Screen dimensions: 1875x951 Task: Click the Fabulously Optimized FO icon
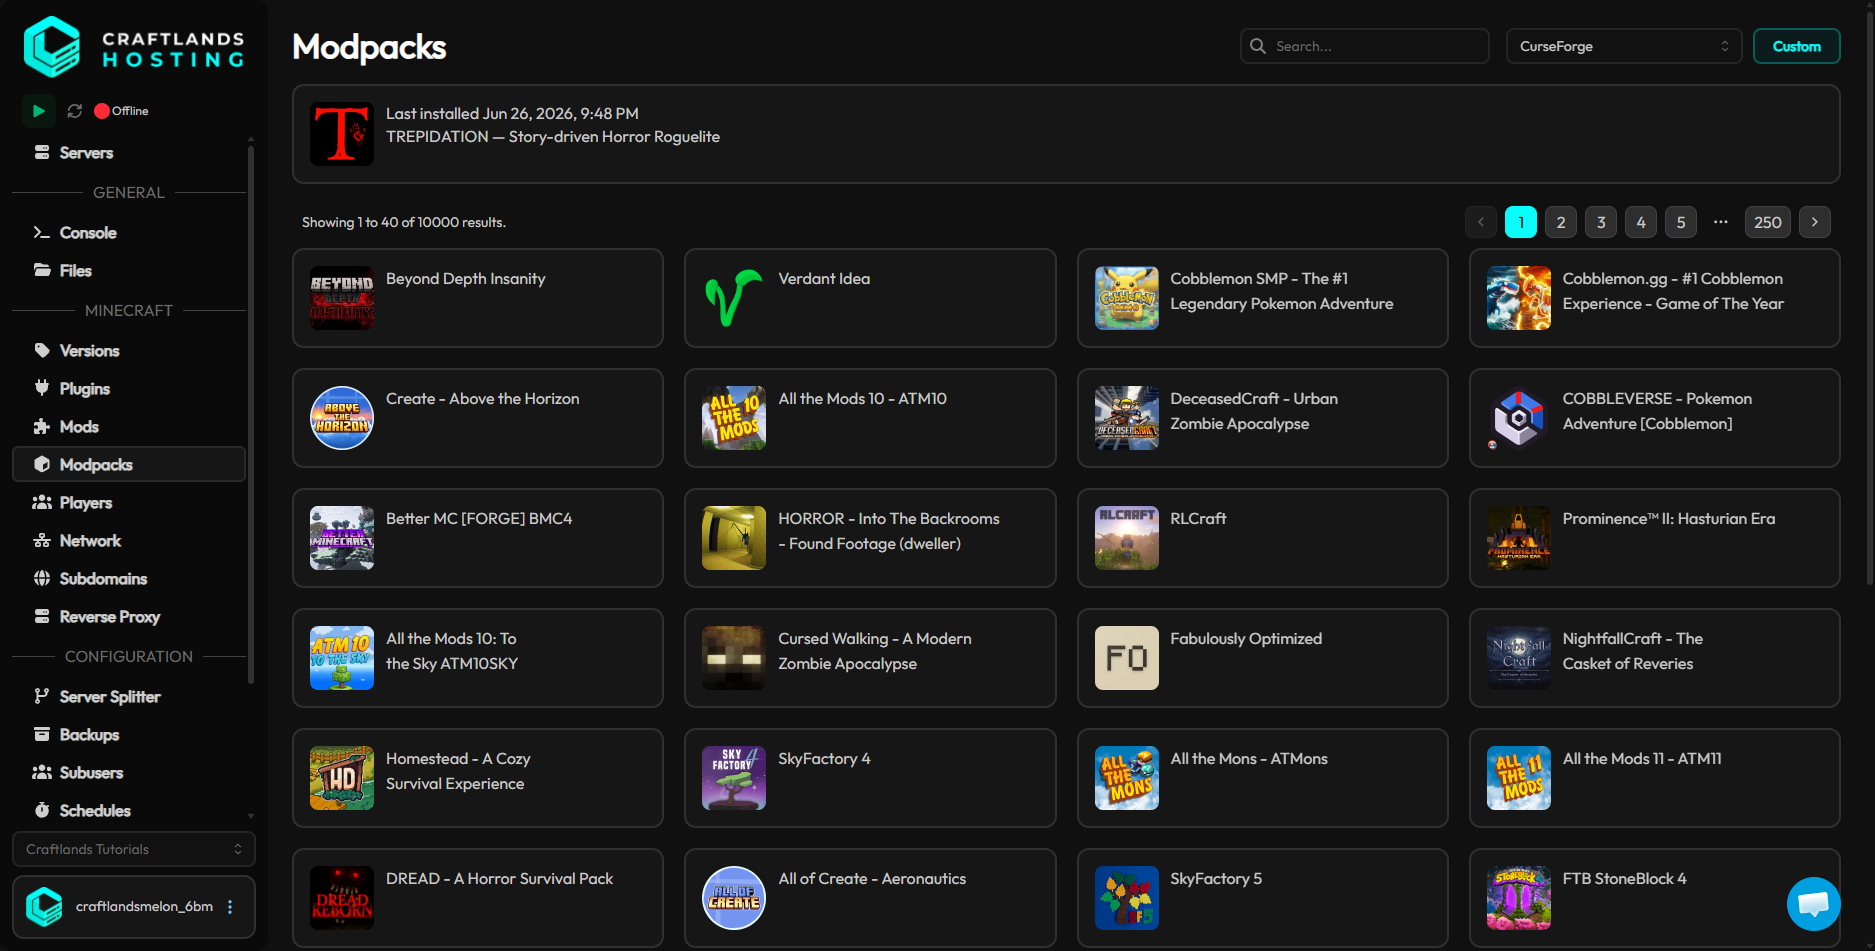(1126, 658)
